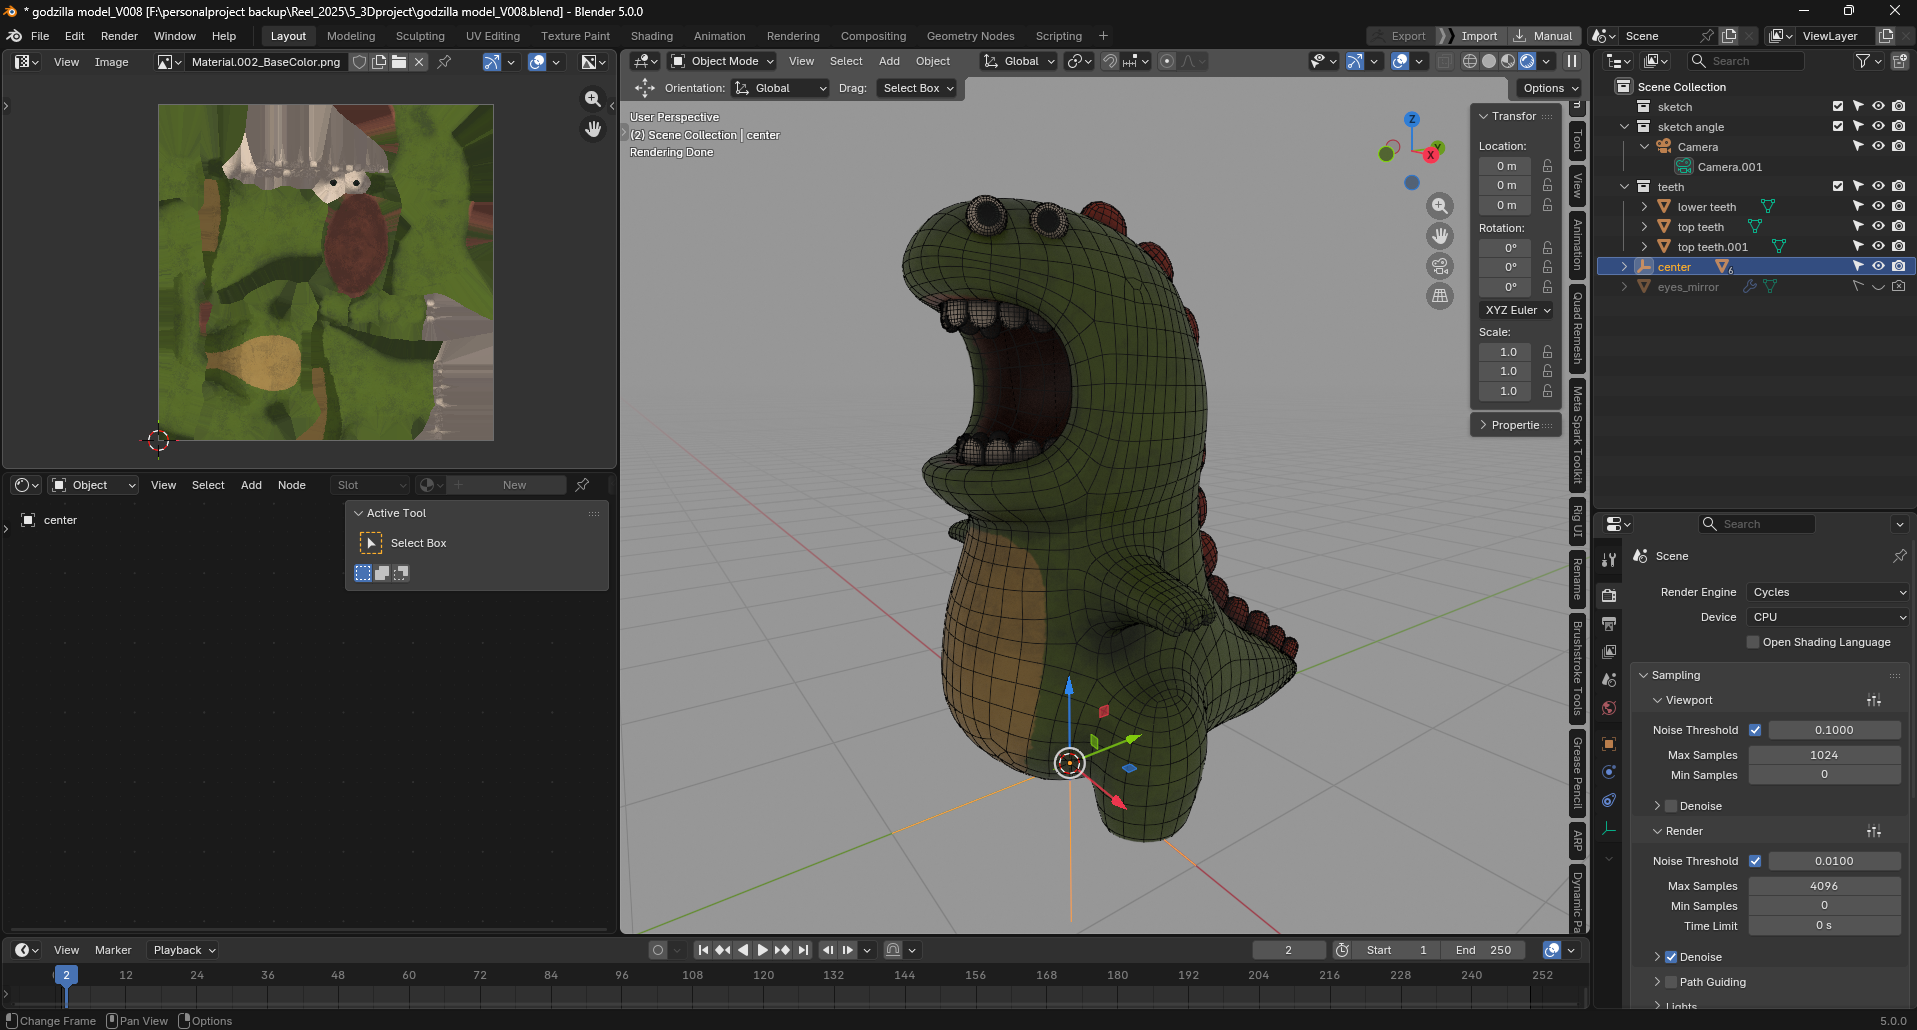Switch to the Shading workspace tab
The height and width of the screenshot is (1030, 1917).
pyautogui.click(x=652, y=36)
